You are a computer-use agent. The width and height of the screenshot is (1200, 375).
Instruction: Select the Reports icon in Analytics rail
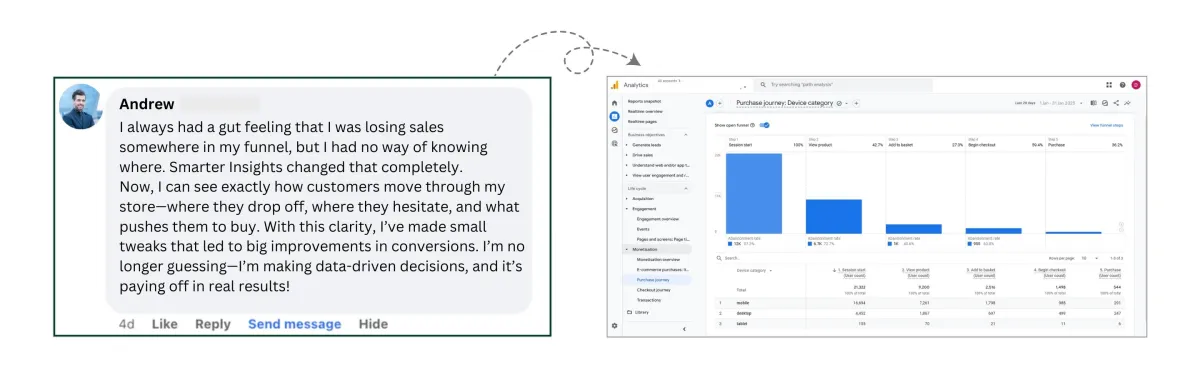pos(614,116)
